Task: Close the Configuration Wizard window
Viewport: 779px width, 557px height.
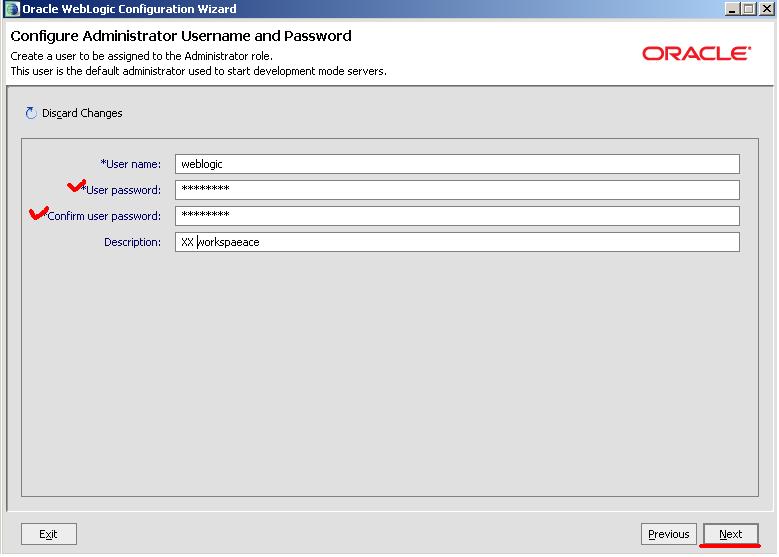Action: coord(766,9)
